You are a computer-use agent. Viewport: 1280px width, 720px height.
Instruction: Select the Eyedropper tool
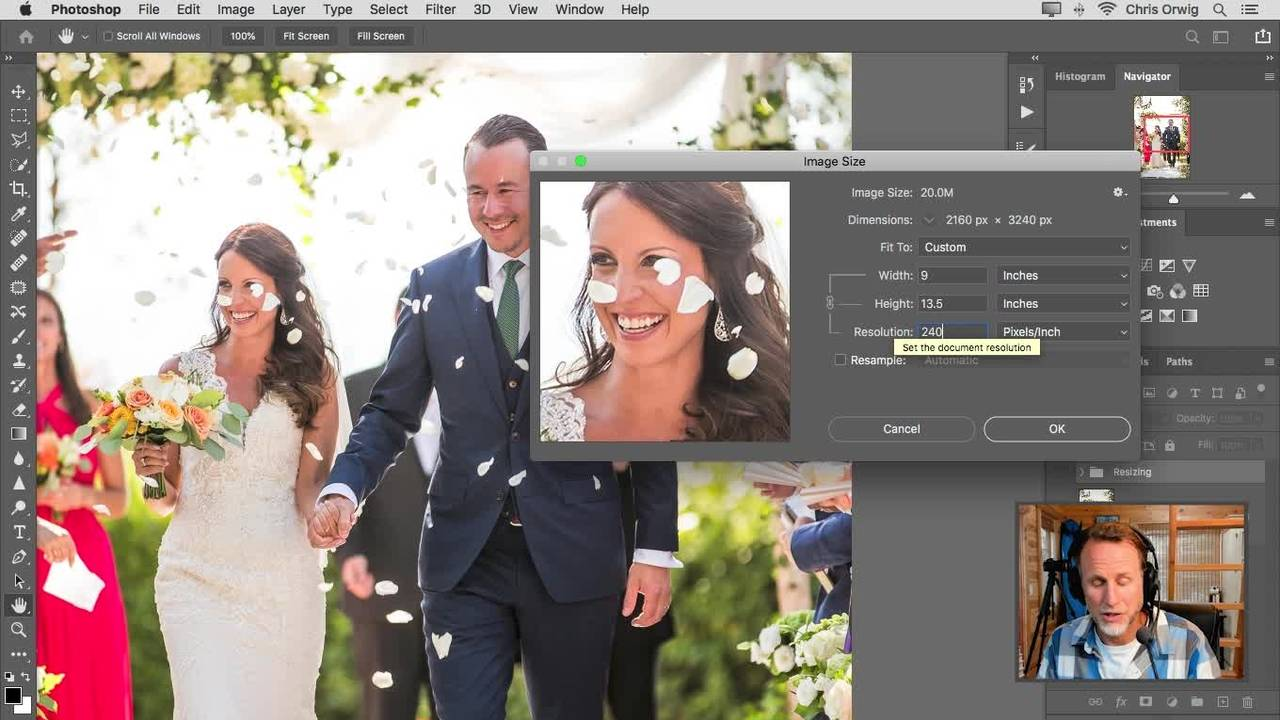18,214
